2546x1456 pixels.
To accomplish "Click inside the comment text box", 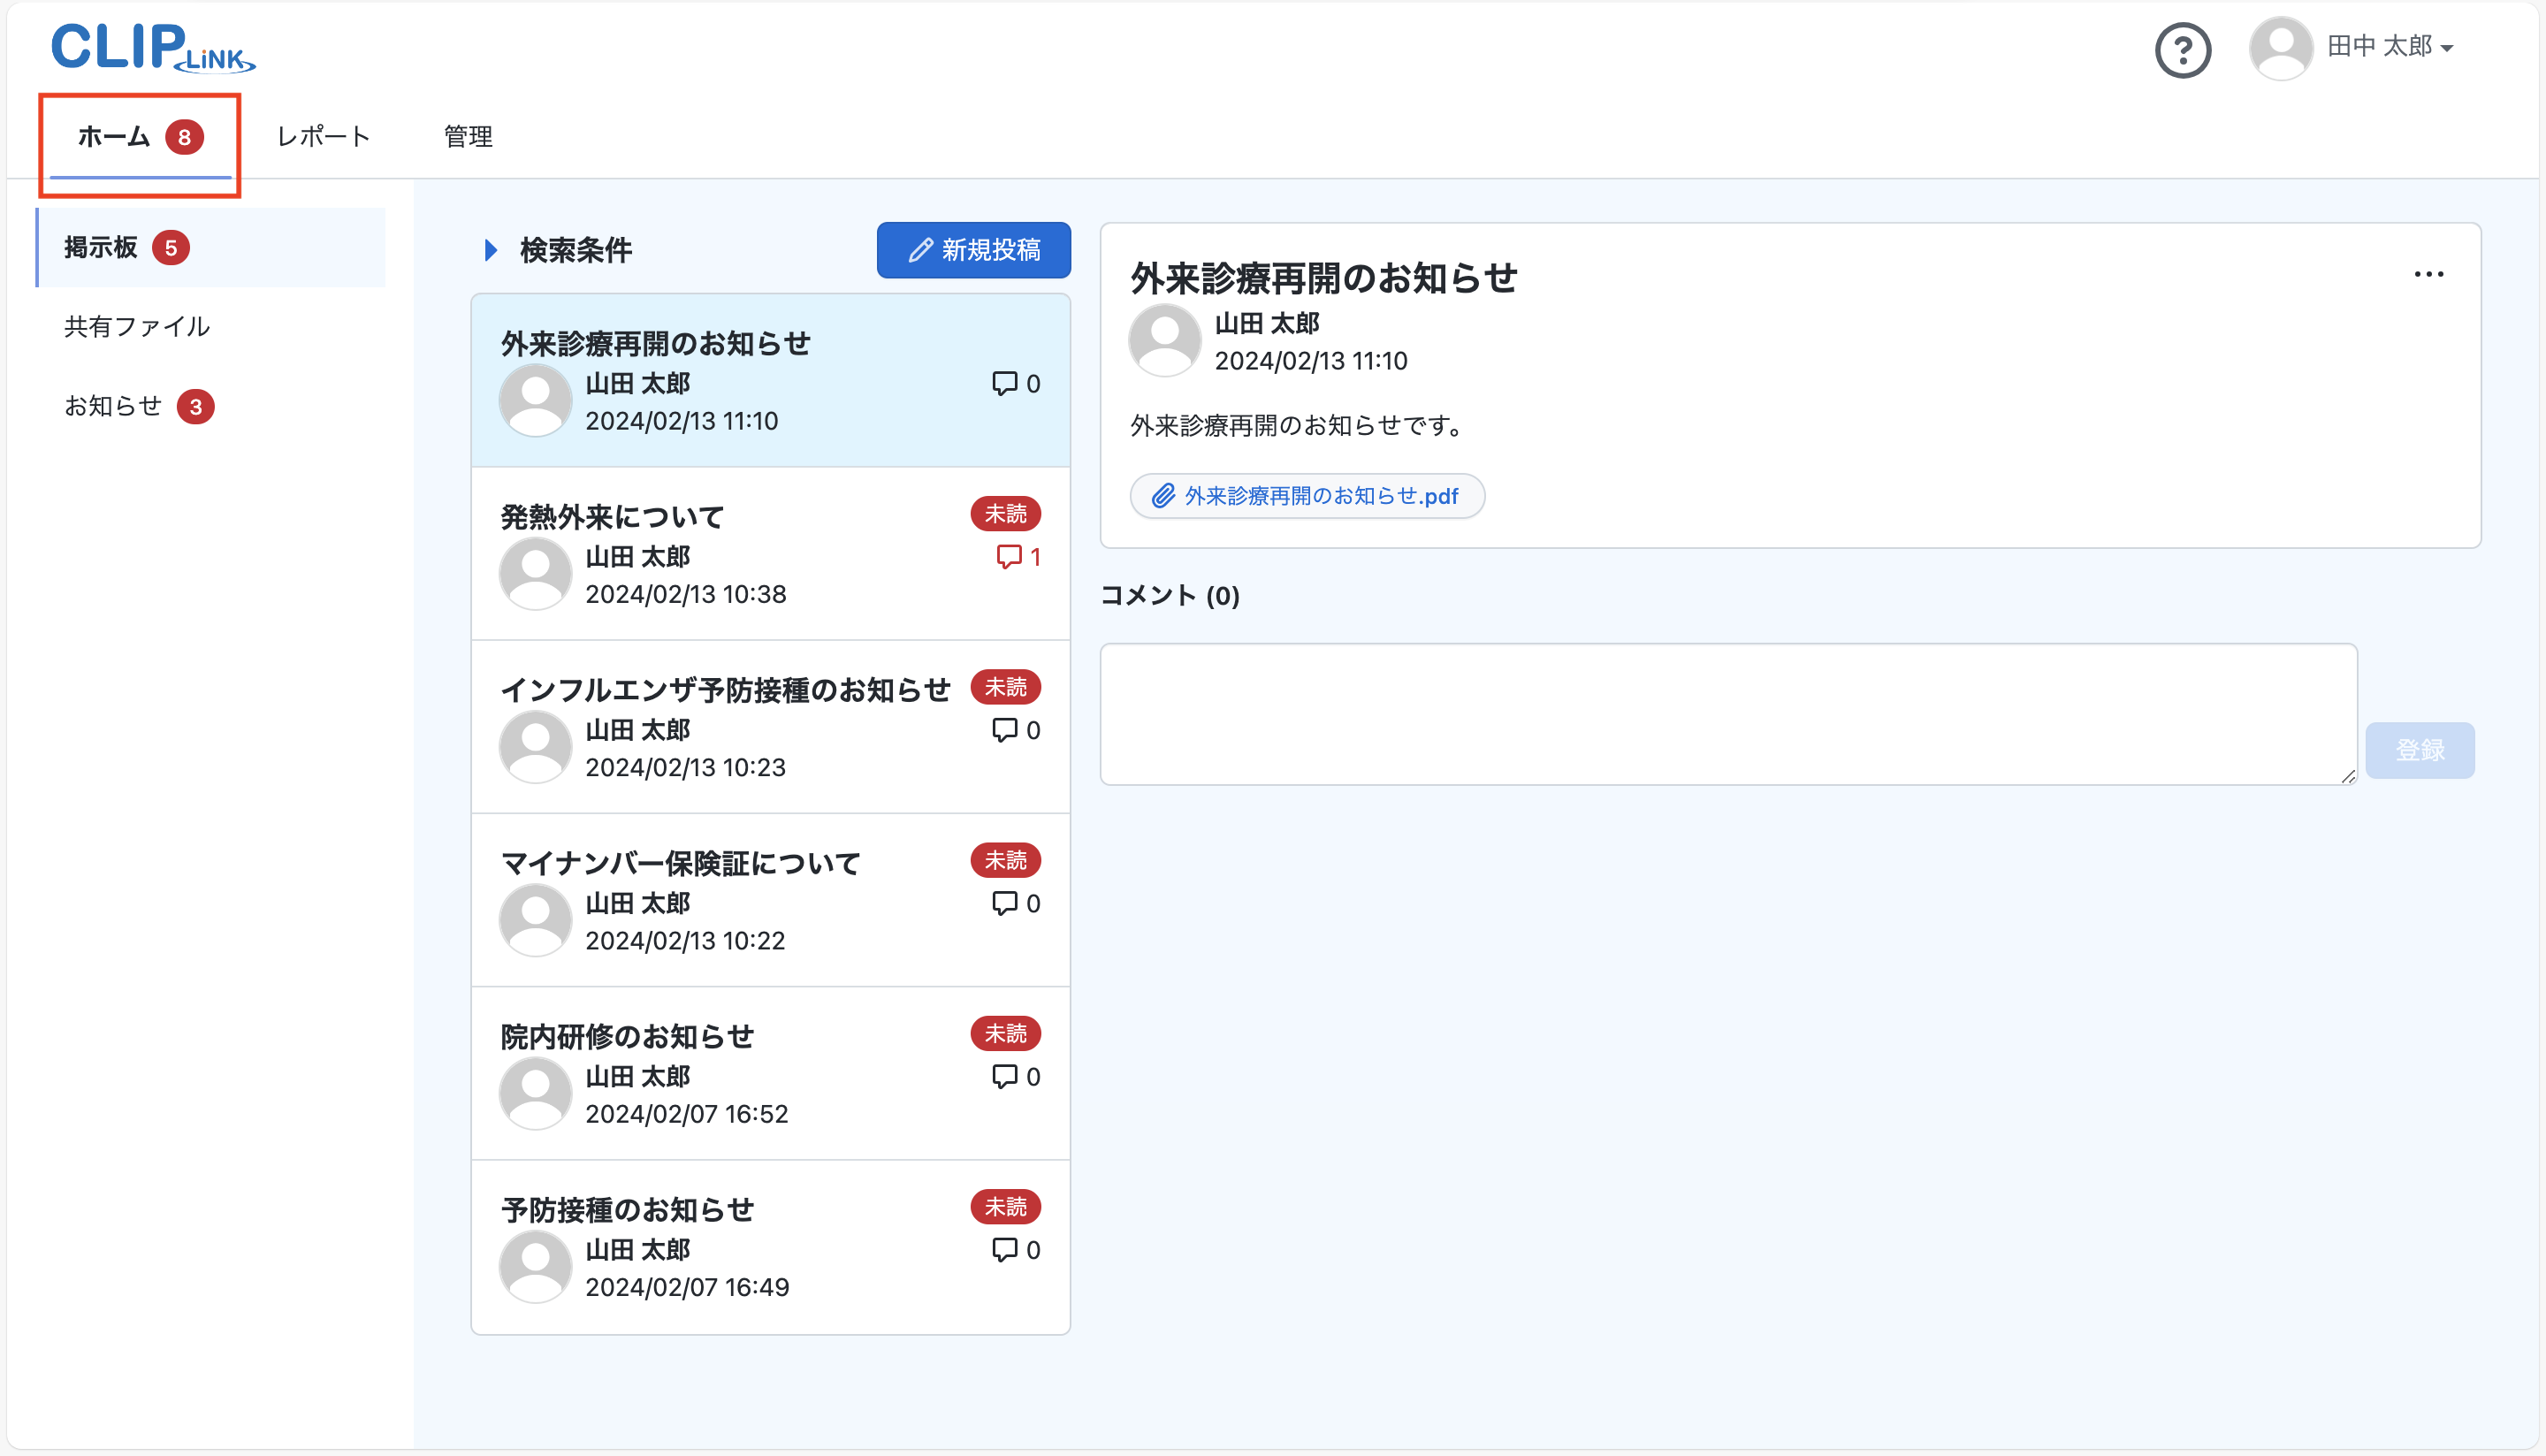I will [1727, 714].
